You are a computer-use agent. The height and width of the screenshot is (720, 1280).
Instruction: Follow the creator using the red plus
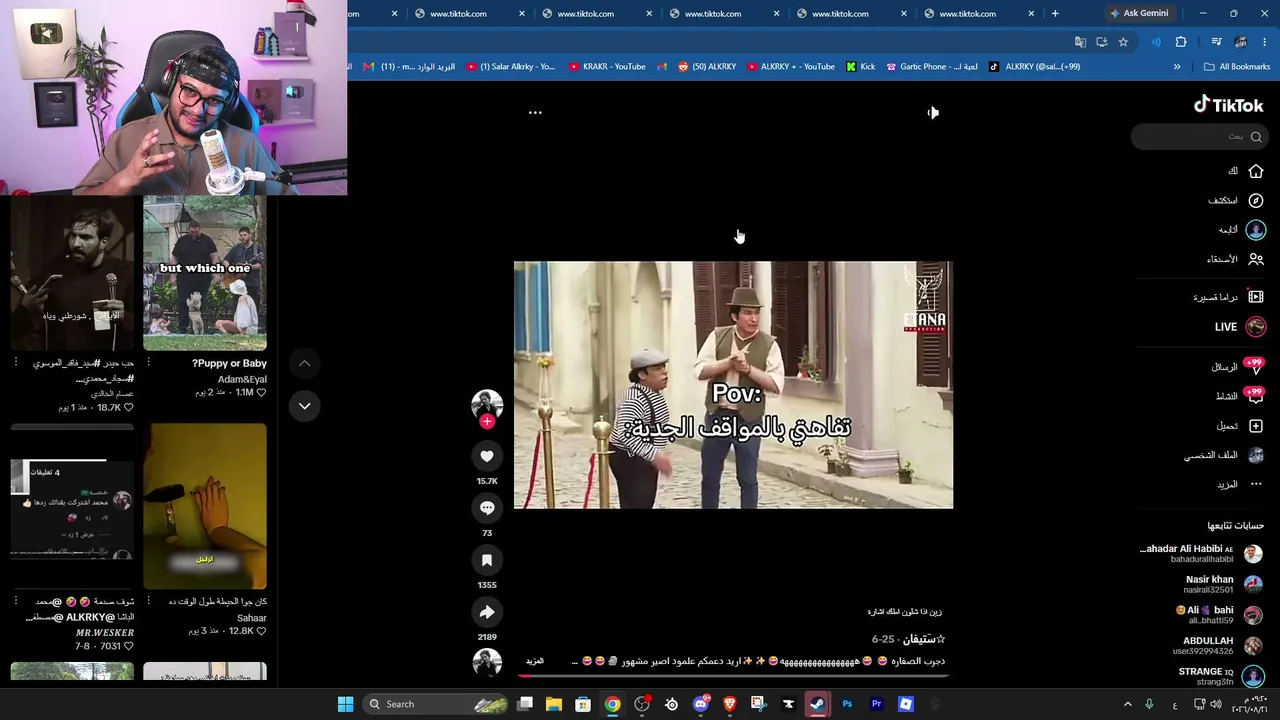click(487, 422)
